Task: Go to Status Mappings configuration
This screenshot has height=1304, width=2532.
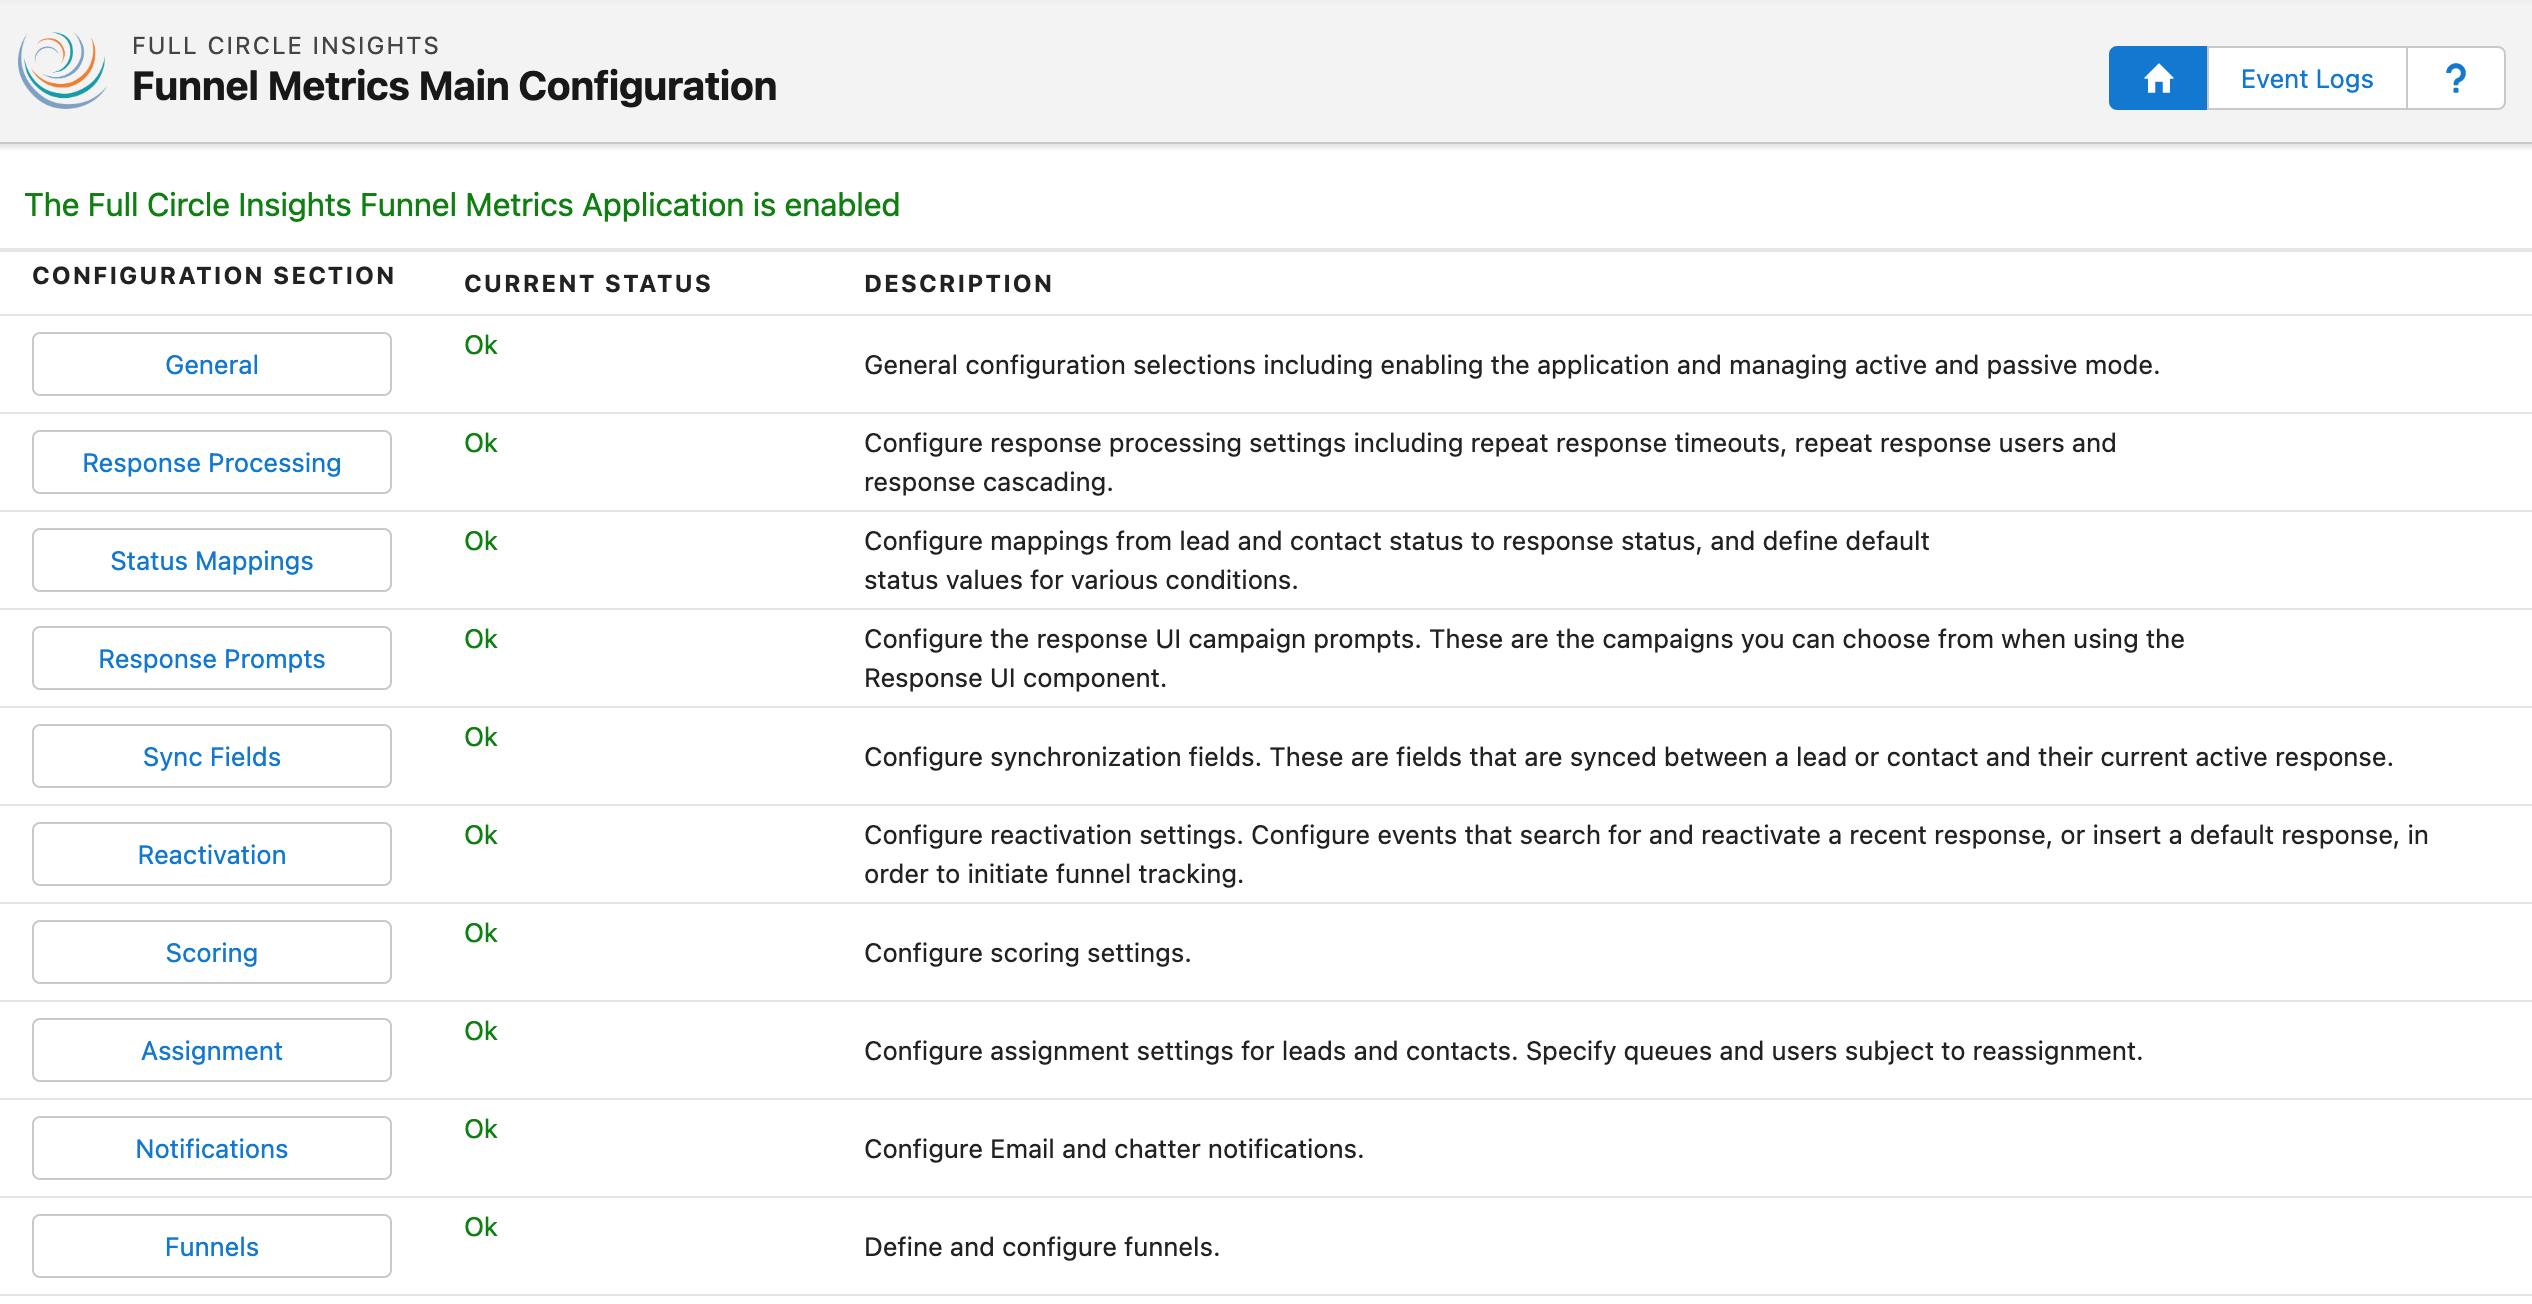Action: [x=212, y=560]
